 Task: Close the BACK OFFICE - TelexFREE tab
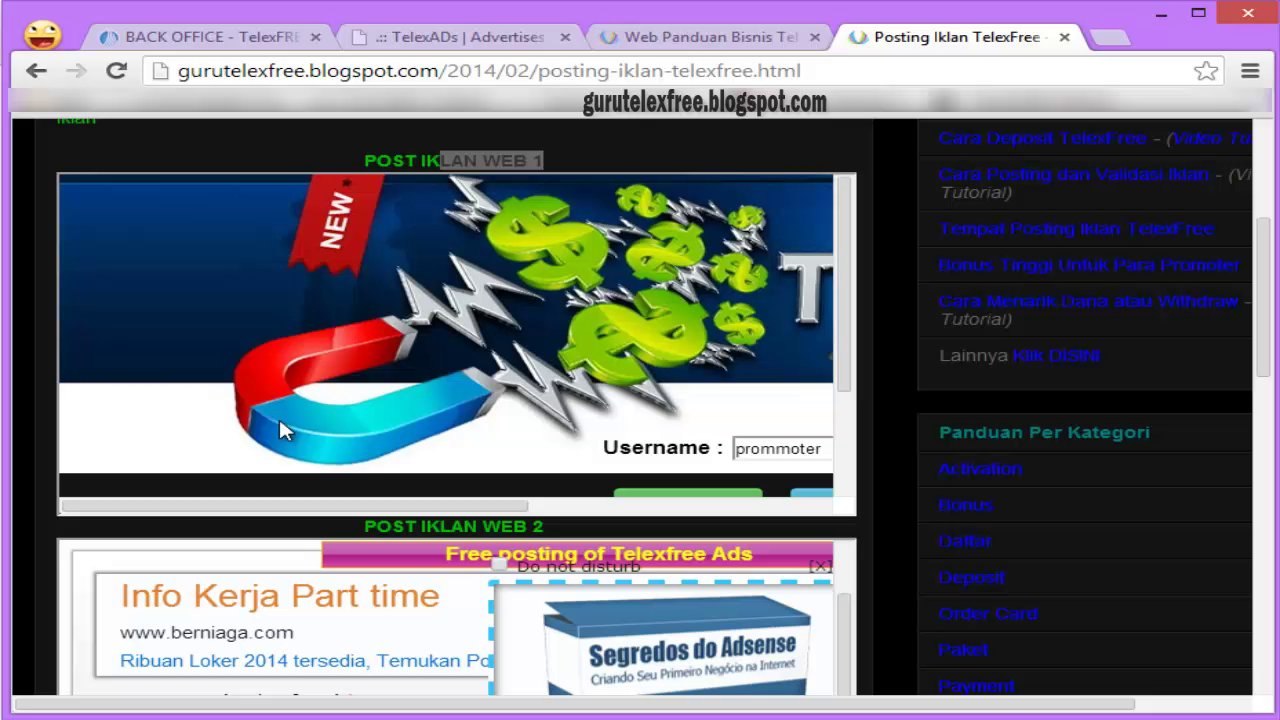316,37
